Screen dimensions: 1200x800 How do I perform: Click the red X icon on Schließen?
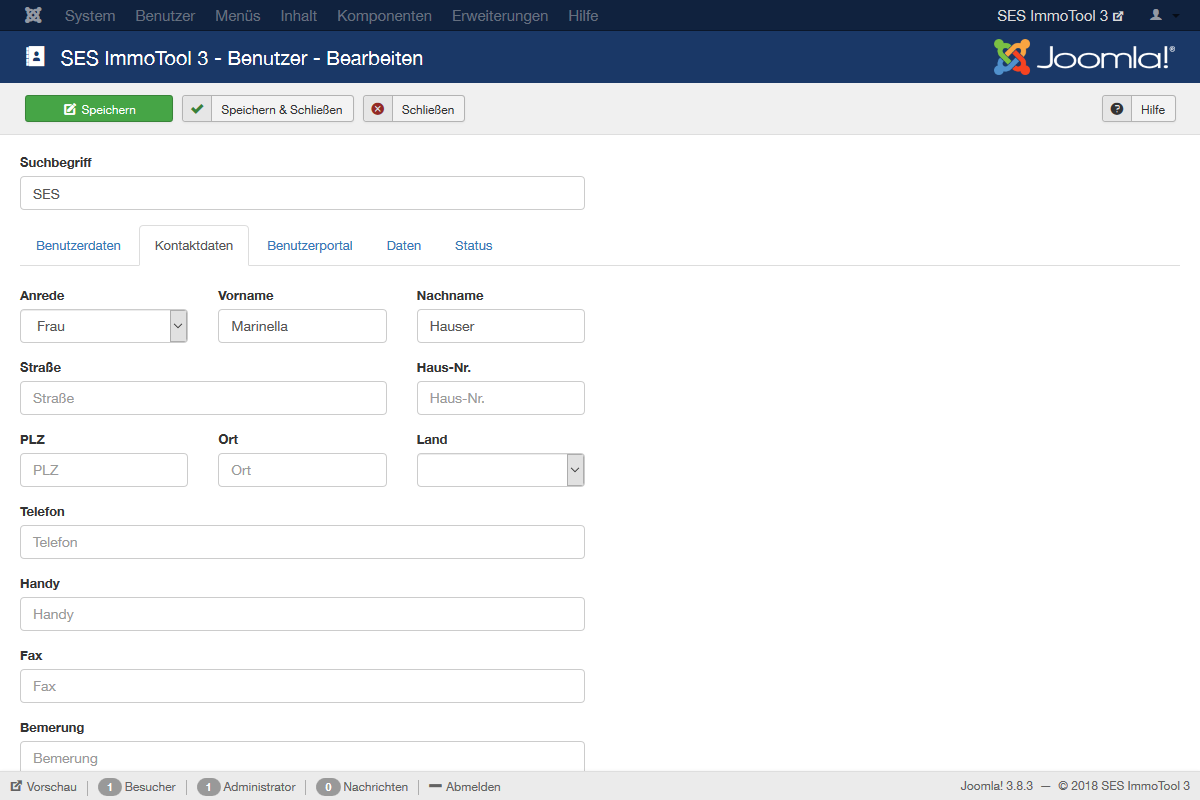click(378, 109)
